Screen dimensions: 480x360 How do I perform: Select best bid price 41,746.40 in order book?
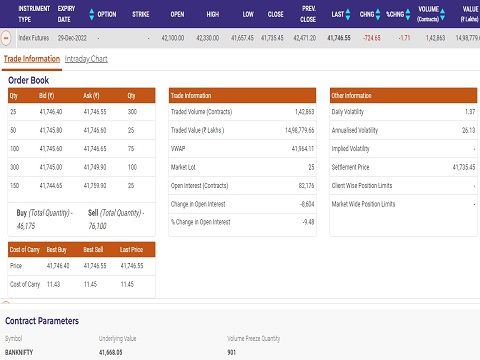click(x=51, y=112)
